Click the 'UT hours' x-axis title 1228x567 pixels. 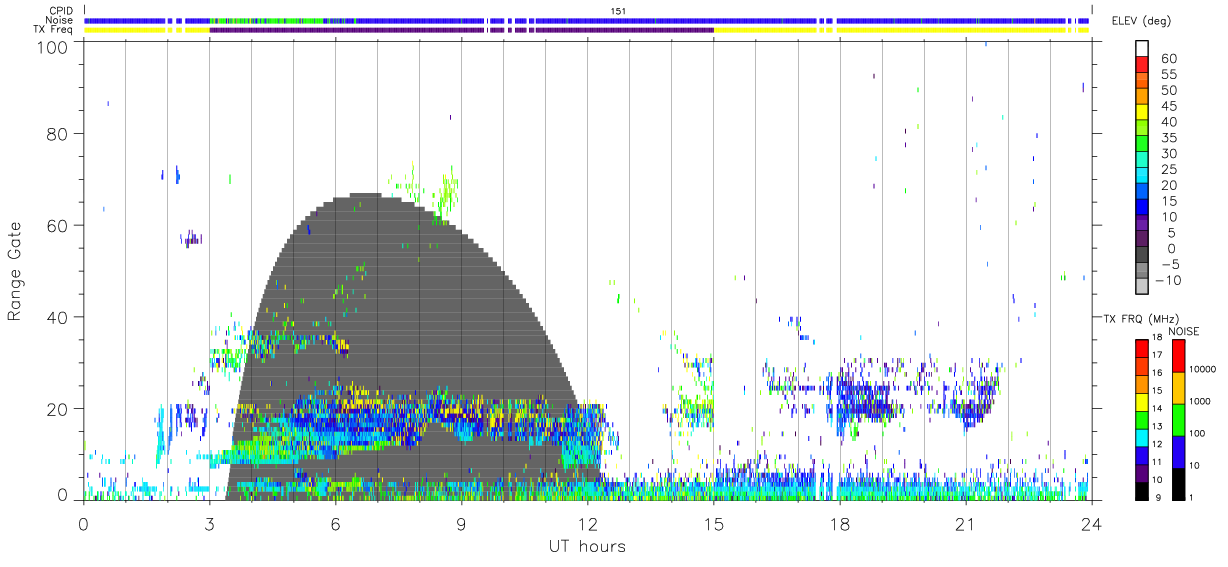[586, 546]
